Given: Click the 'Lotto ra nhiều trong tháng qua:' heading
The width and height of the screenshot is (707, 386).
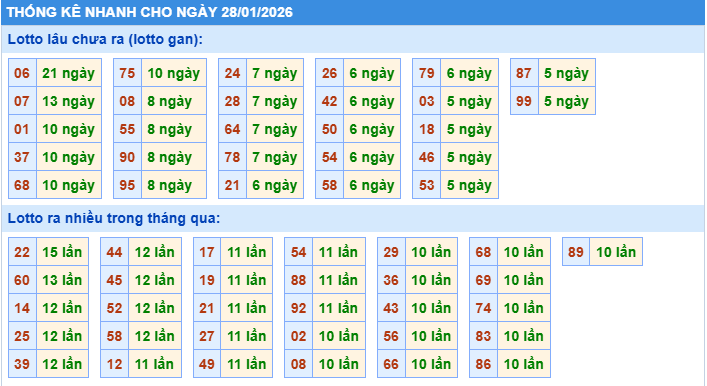Looking at the screenshot, I should 114,218.
